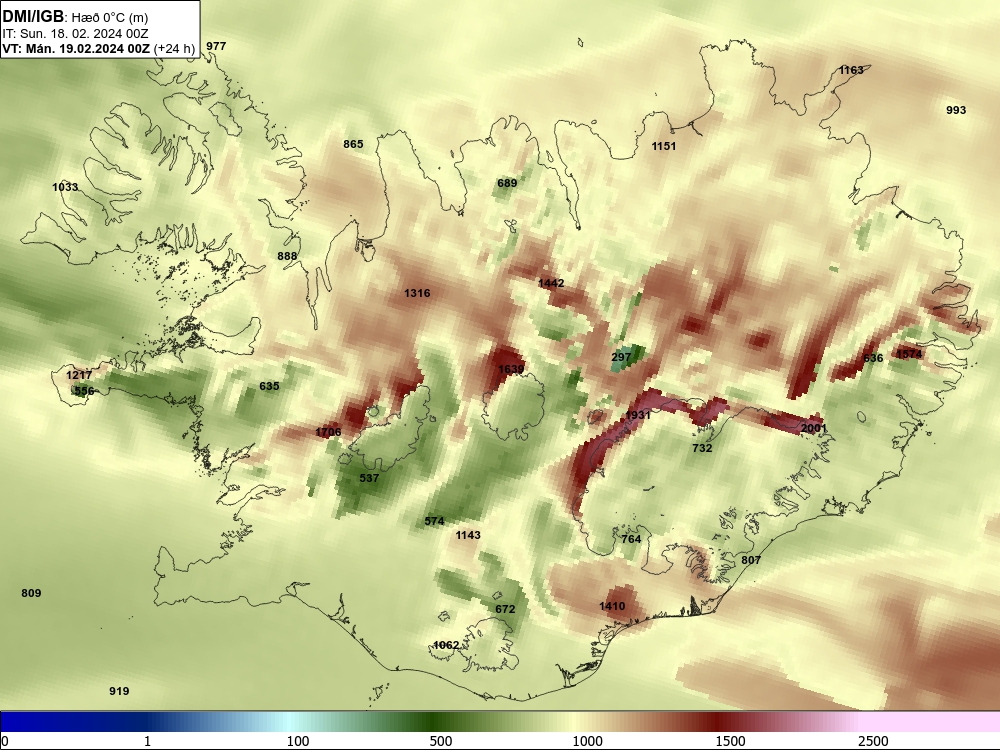Click the 100 label on the color scale
The width and height of the screenshot is (1000, 750).
pyautogui.click(x=298, y=741)
